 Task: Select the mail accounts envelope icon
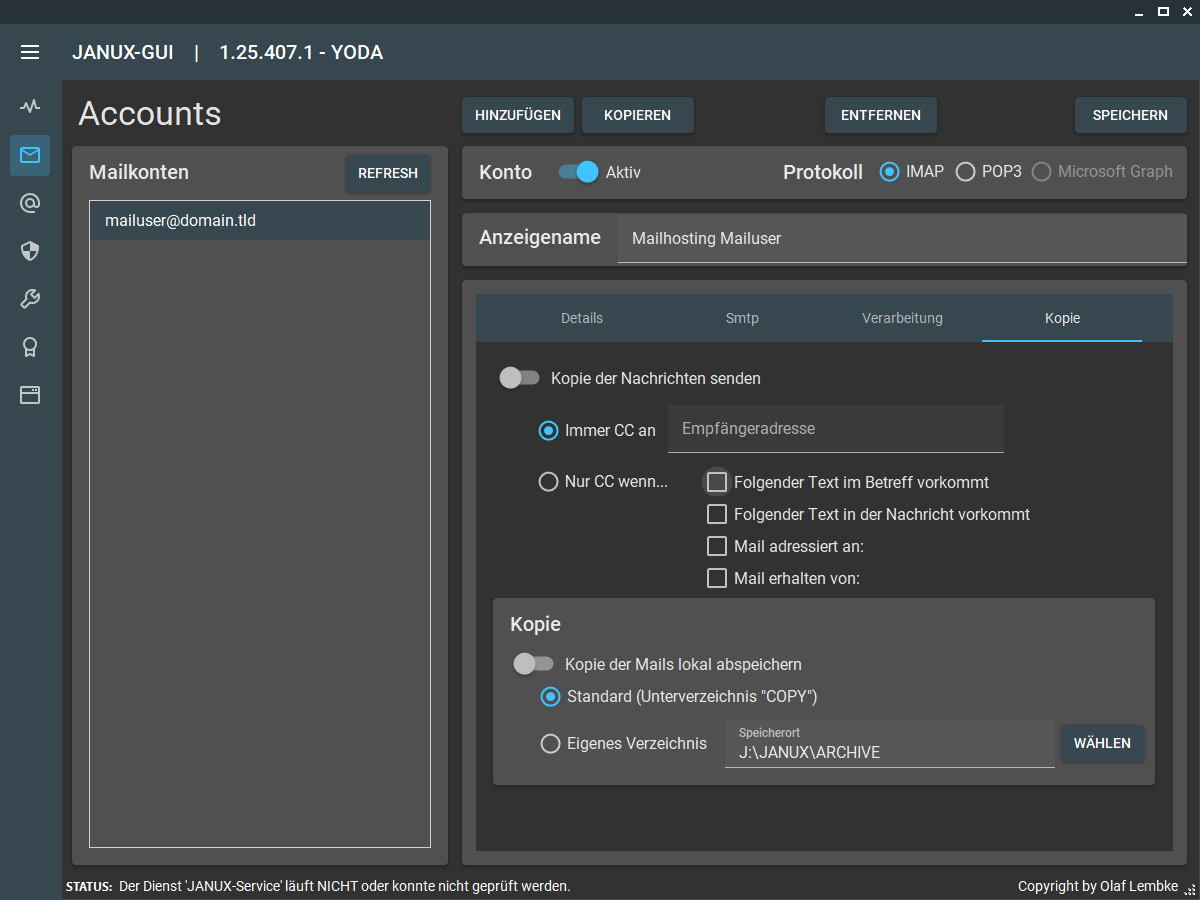click(x=30, y=155)
